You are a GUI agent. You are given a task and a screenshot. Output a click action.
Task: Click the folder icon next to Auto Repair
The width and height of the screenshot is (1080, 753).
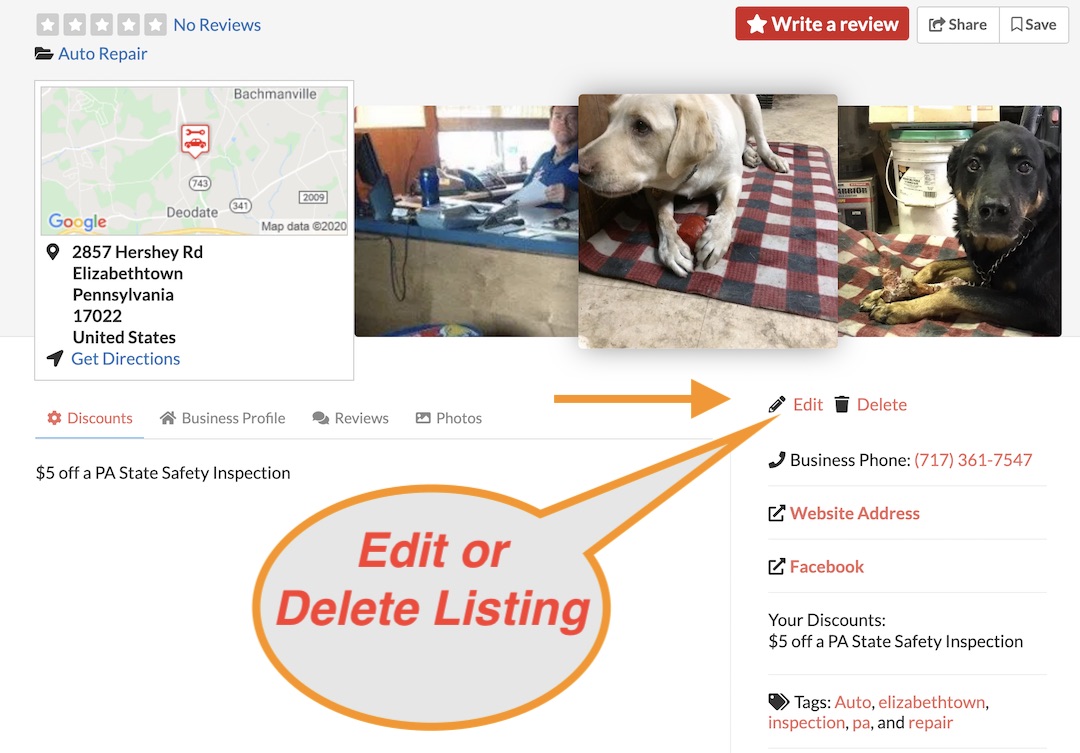[x=44, y=54]
